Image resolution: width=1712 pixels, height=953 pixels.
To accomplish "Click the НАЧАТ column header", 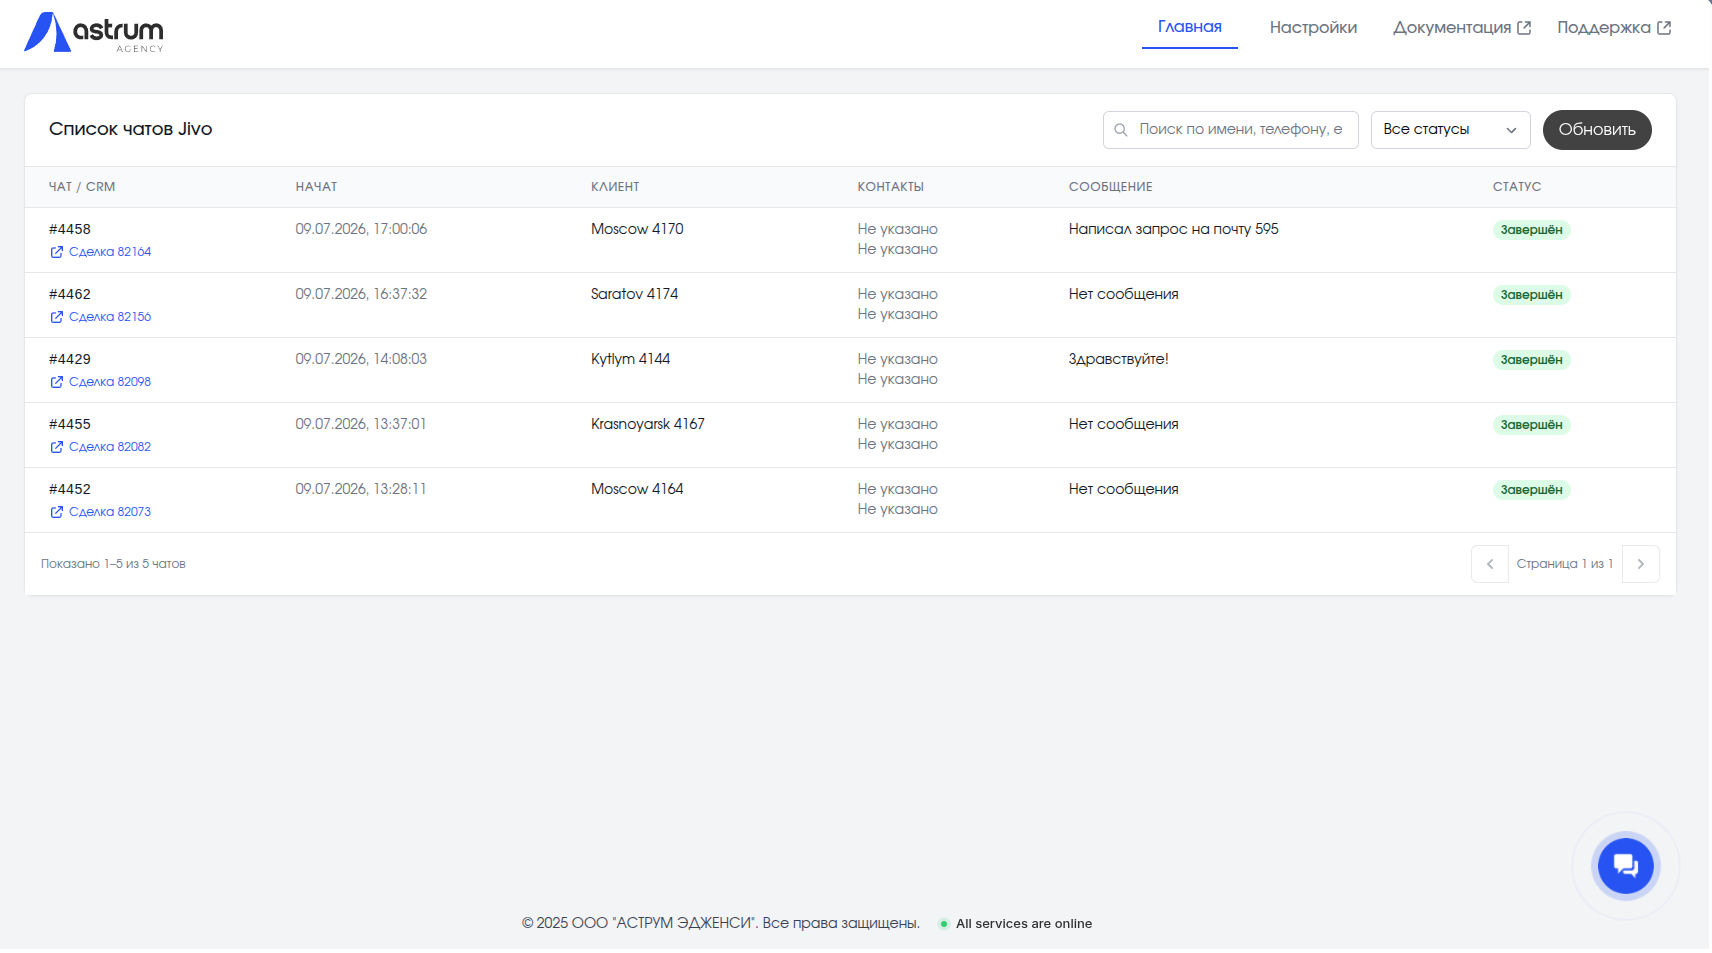I will [x=316, y=187].
